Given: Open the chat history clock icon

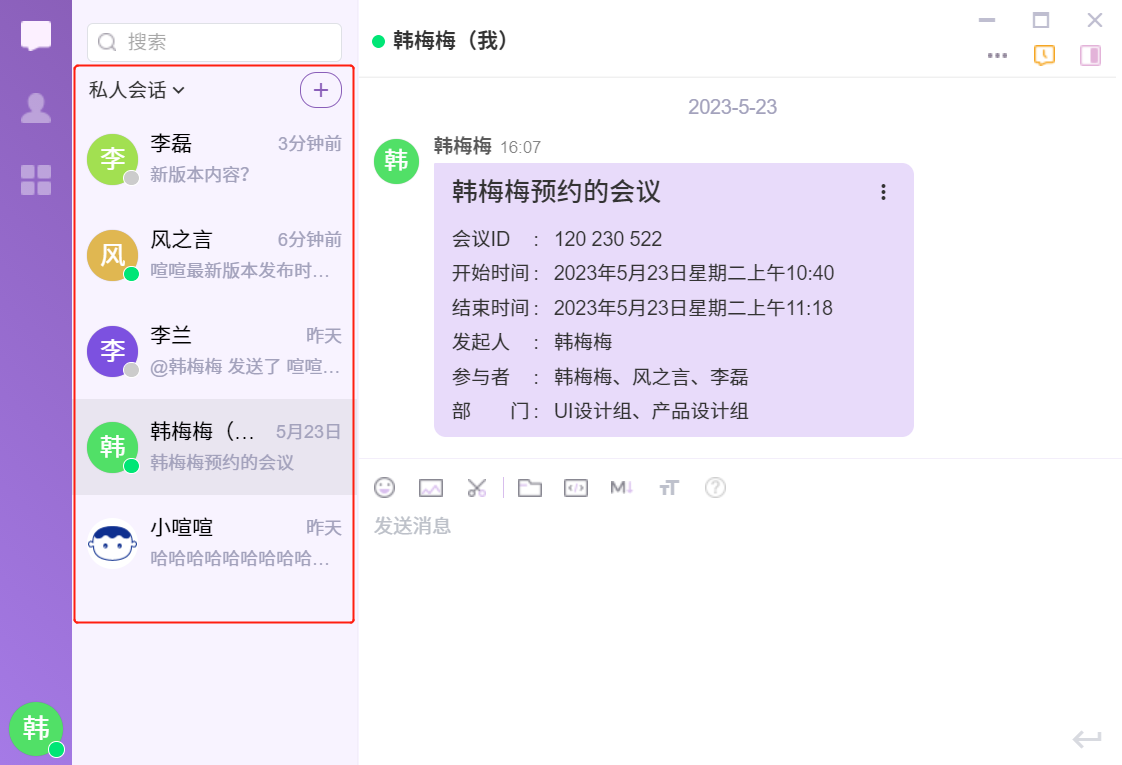Looking at the screenshot, I should [1044, 55].
